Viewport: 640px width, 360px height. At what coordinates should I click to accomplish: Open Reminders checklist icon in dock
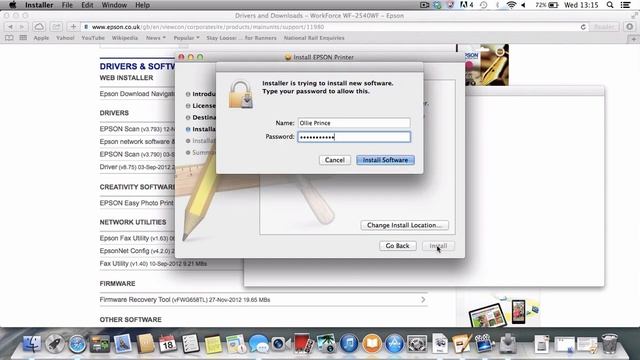(190, 344)
